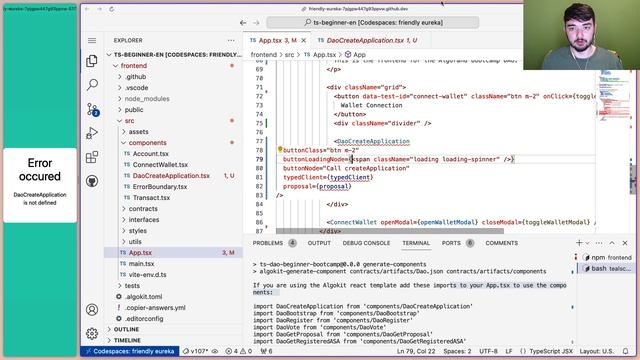Screen dimensions: 640x360
Task: Click forwarded ports indicator in status bar
Action: (267, 351)
